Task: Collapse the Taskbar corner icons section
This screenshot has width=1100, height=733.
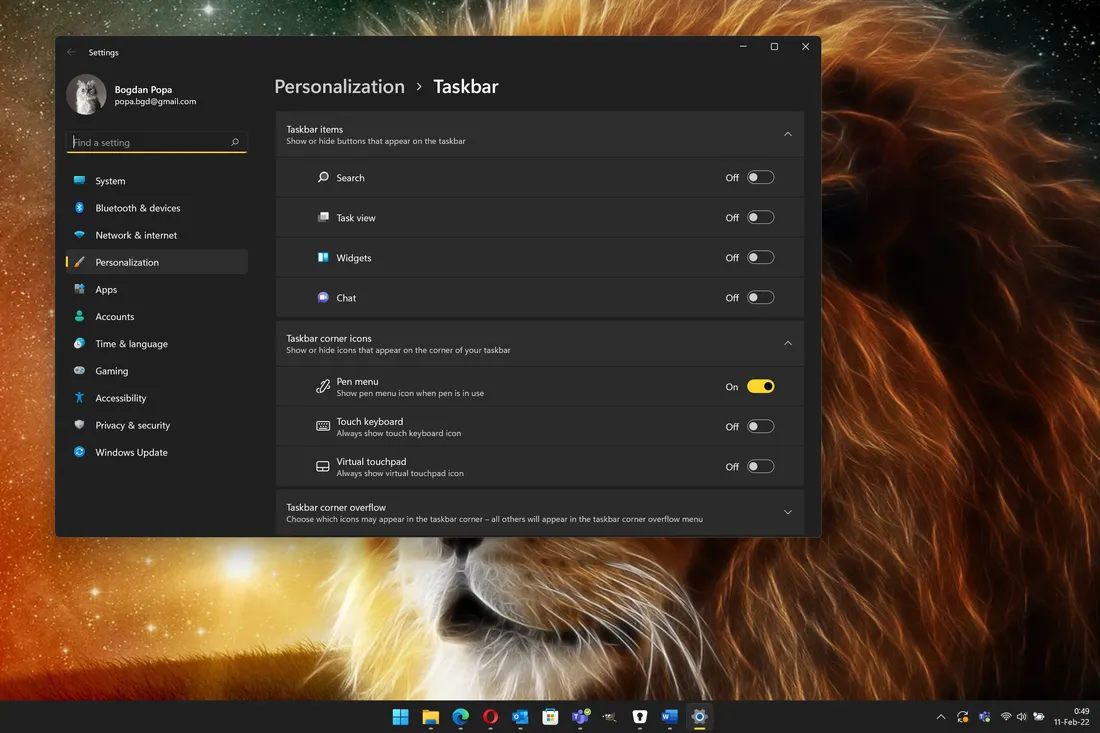Action: point(787,343)
